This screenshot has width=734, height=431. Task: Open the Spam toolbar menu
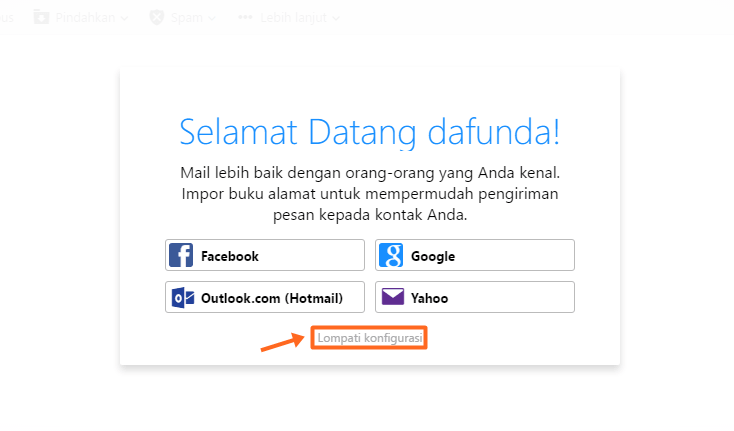click(183, 17)
